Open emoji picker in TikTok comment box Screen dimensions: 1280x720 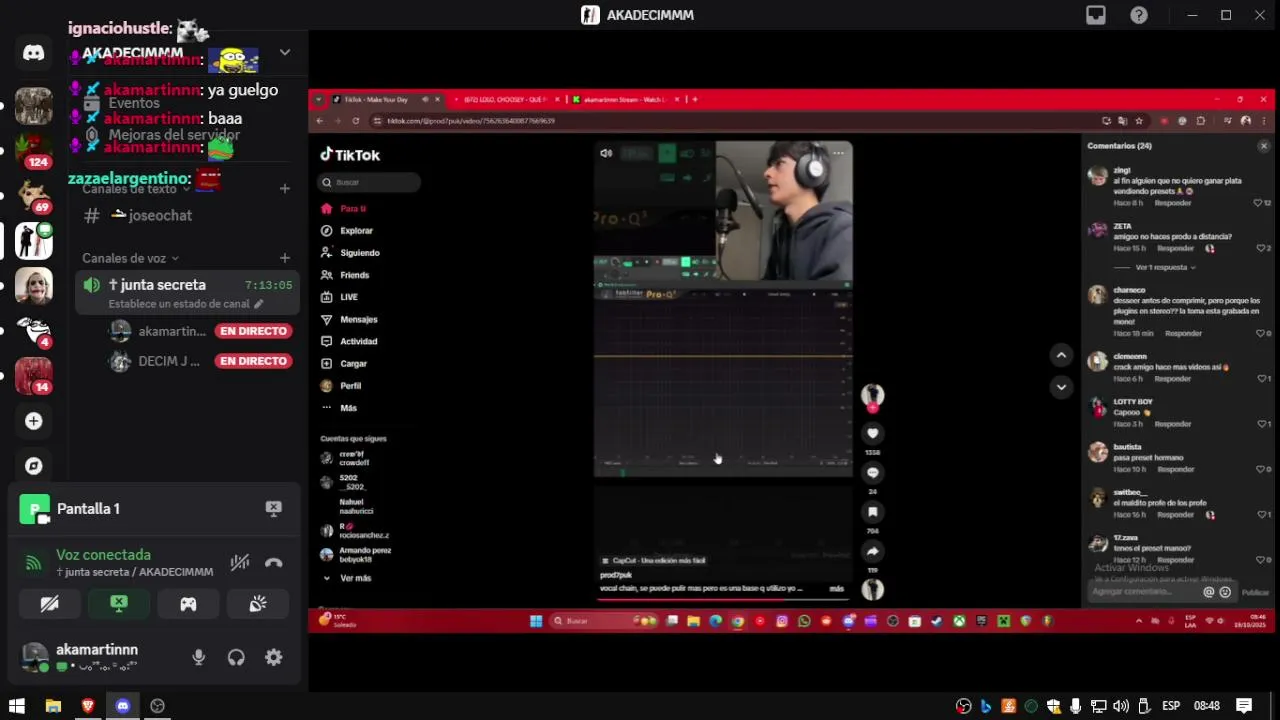tap(1225, 592)
